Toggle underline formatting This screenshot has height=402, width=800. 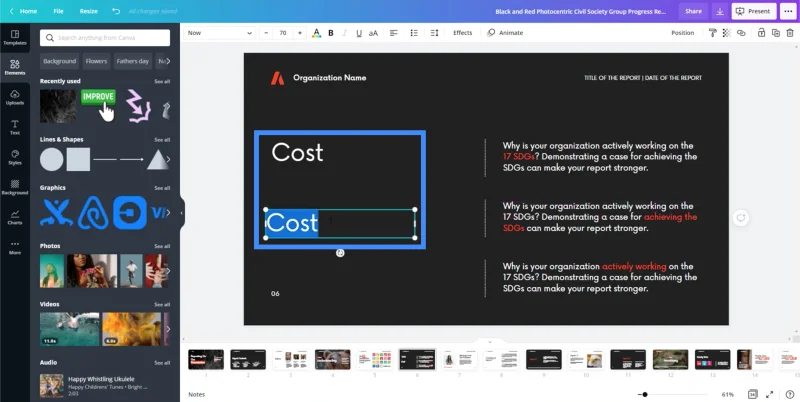click(x=359, y=33)
